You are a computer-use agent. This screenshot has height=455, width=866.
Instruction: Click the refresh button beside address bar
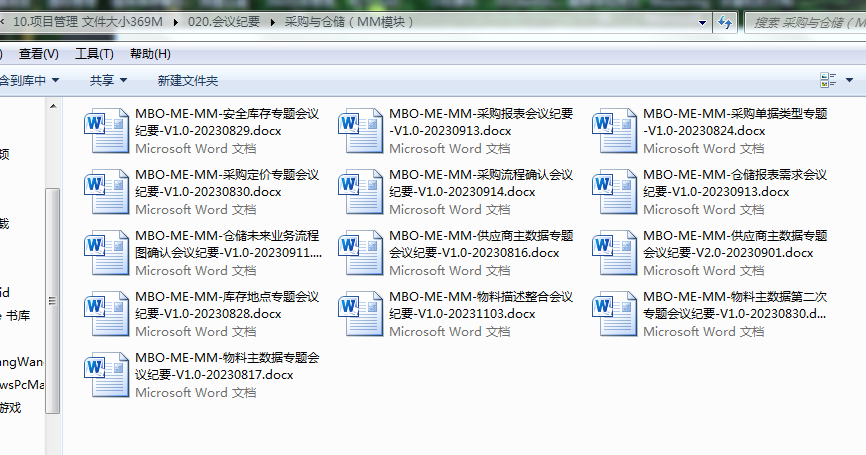coord(725,21)
